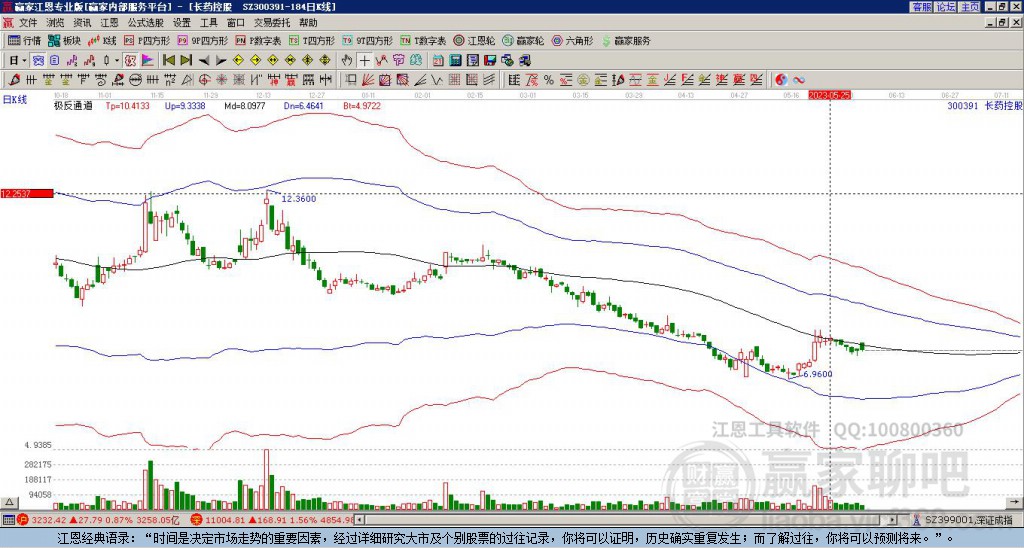
Task: Select the hand pan tool
Action: pyautogui.click(x=347, y=60)
